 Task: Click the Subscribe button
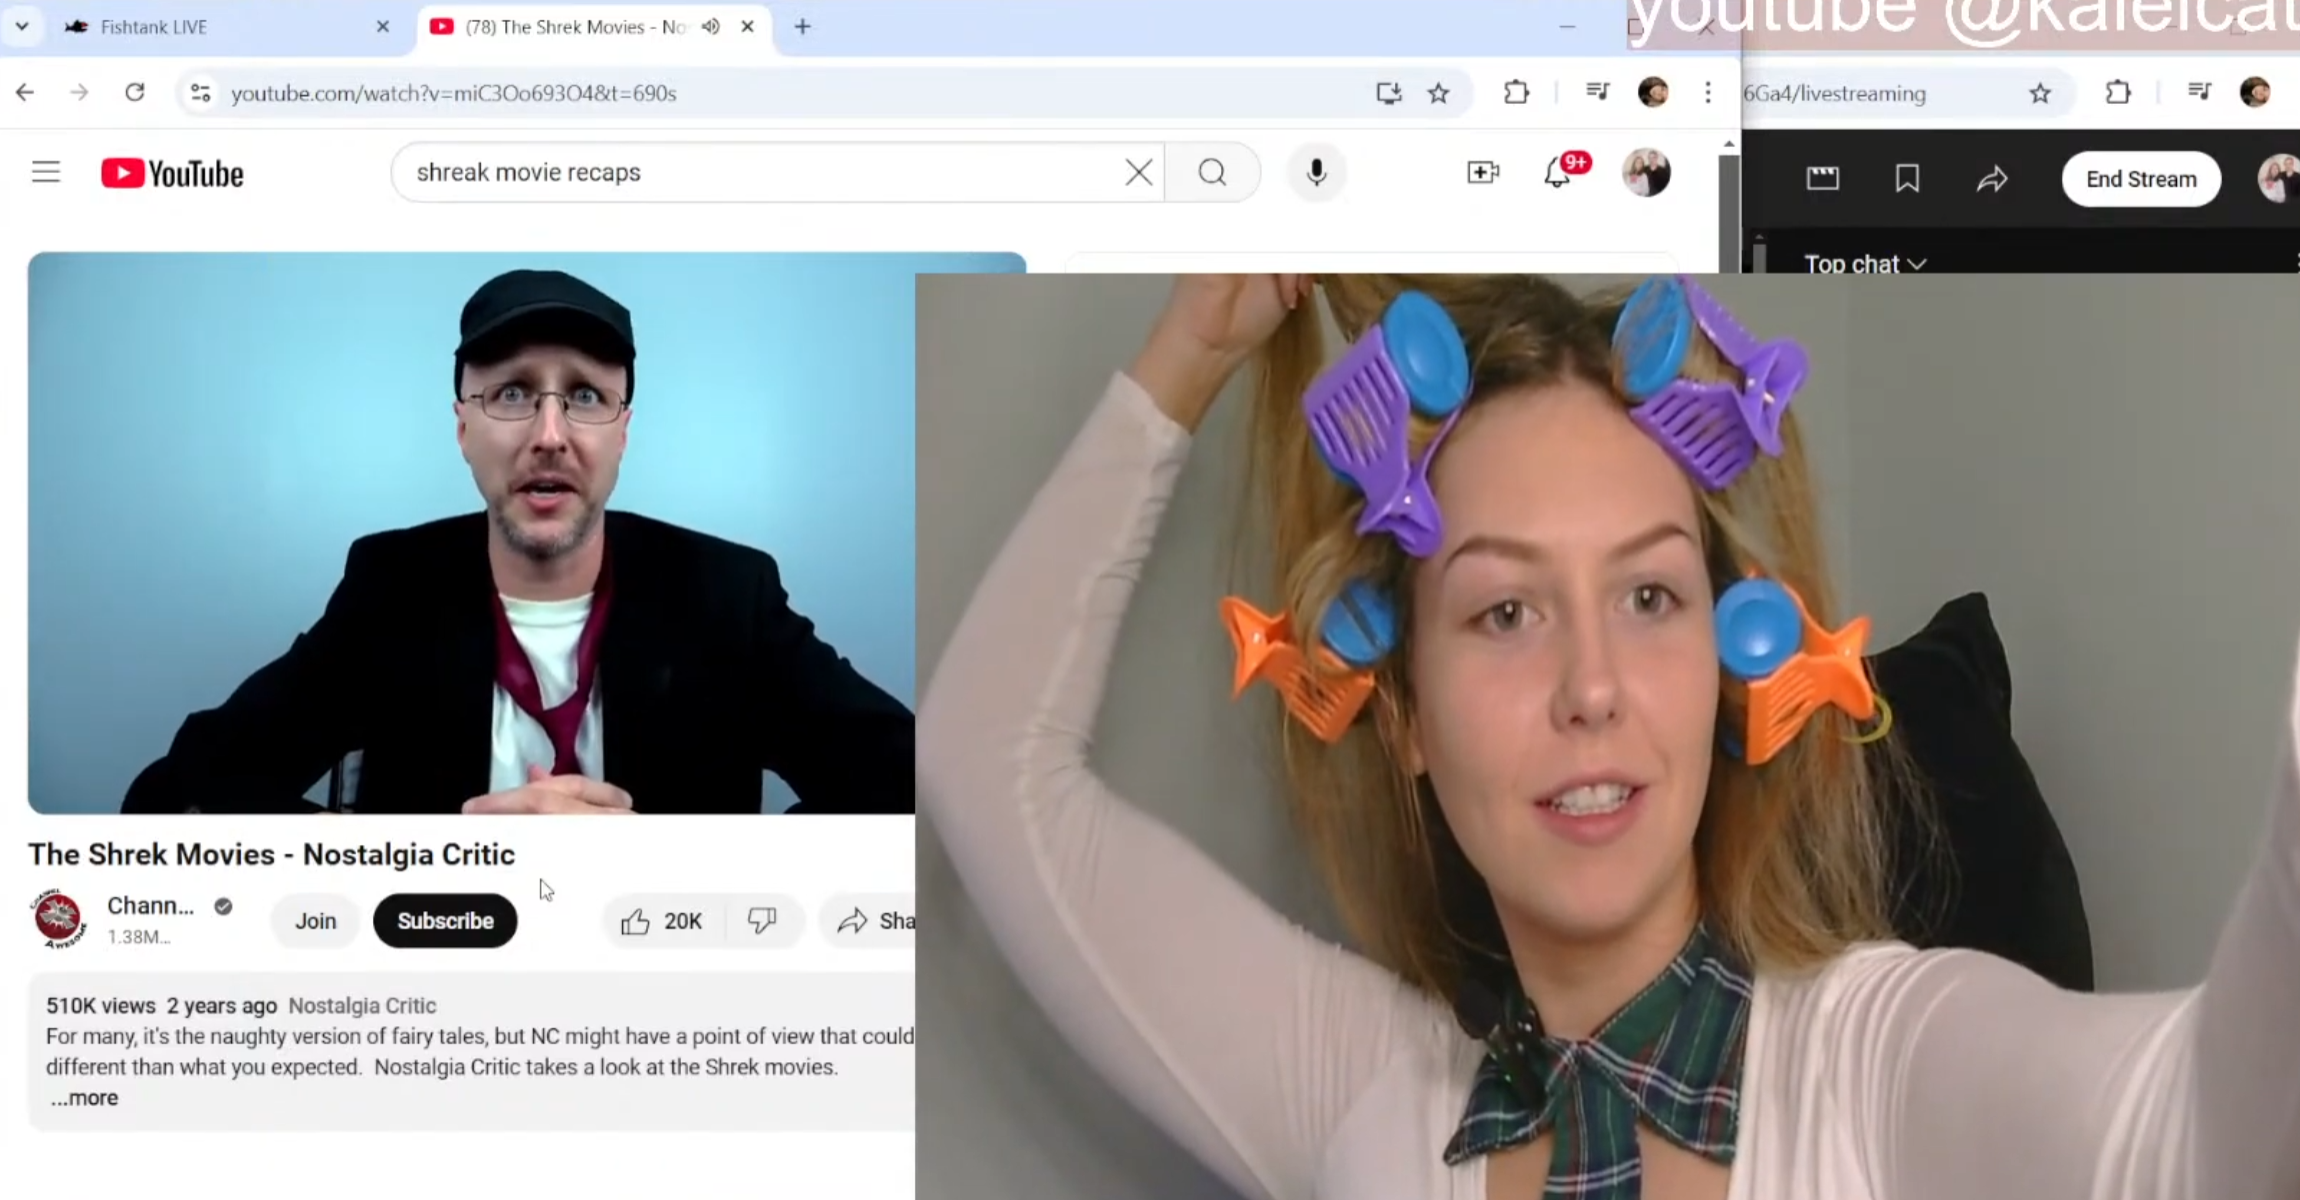click(445, 921)
